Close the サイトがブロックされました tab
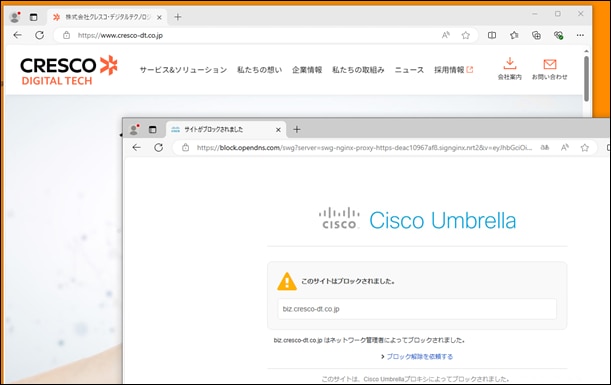This screenshot has width=611, height=385. coord(278,130)
